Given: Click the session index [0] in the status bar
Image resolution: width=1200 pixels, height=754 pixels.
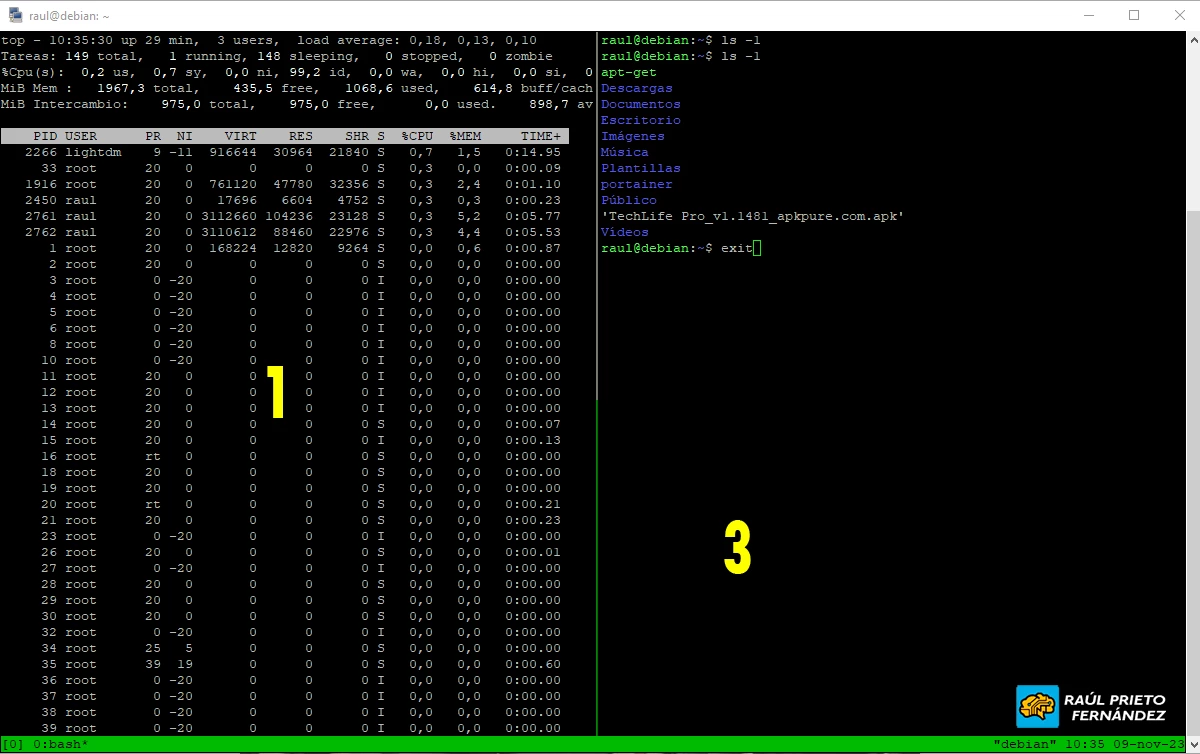Looking at the screenshot, I should click(x=13, y=744).
